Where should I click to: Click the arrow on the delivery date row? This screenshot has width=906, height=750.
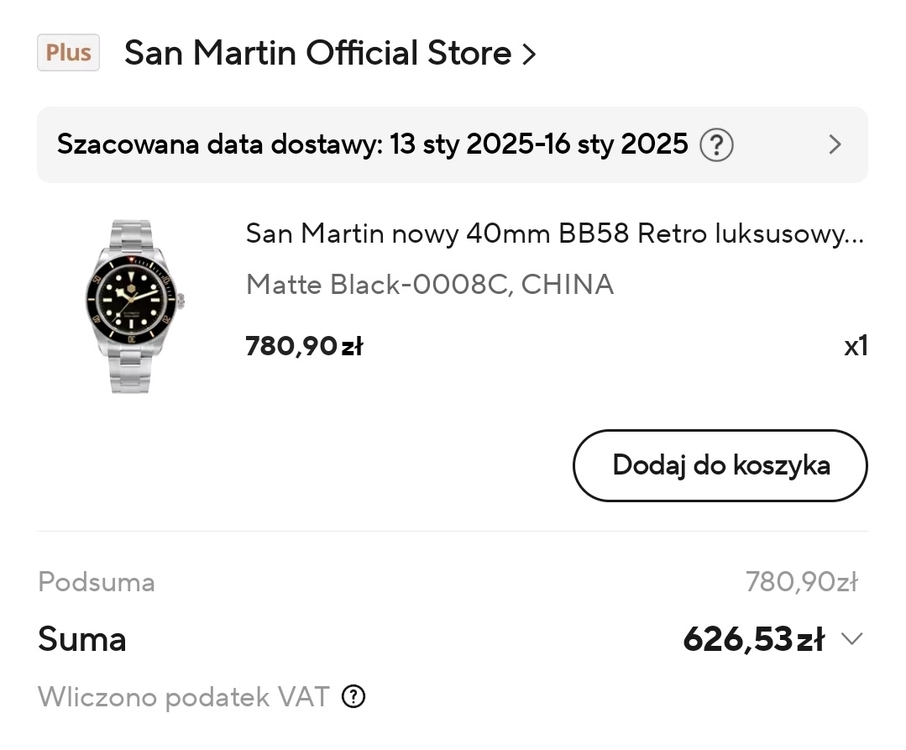835,145
